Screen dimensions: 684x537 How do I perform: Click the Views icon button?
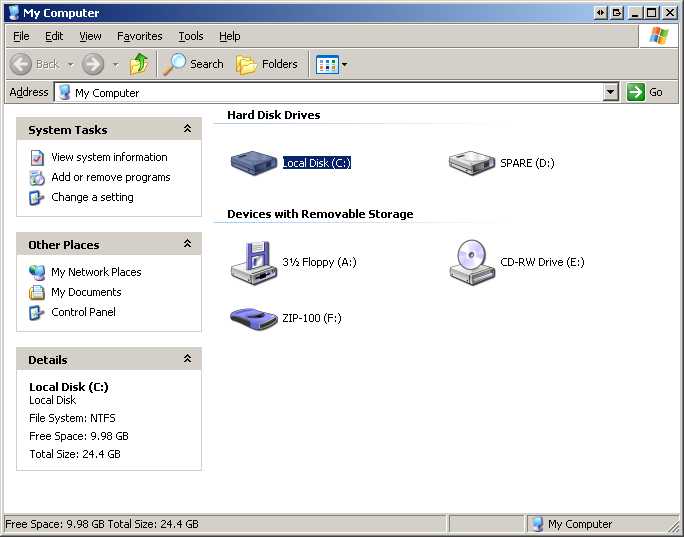tap(327, 65)
